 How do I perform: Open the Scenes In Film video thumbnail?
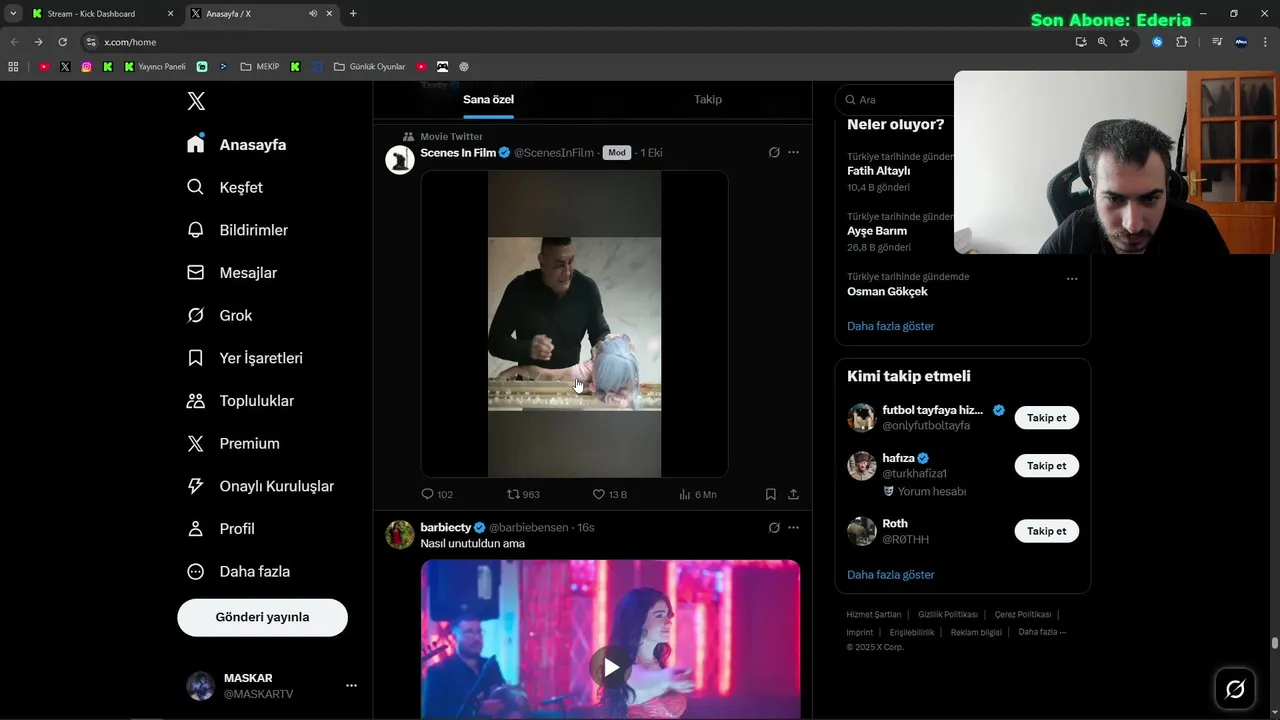(x=574, y=323)
